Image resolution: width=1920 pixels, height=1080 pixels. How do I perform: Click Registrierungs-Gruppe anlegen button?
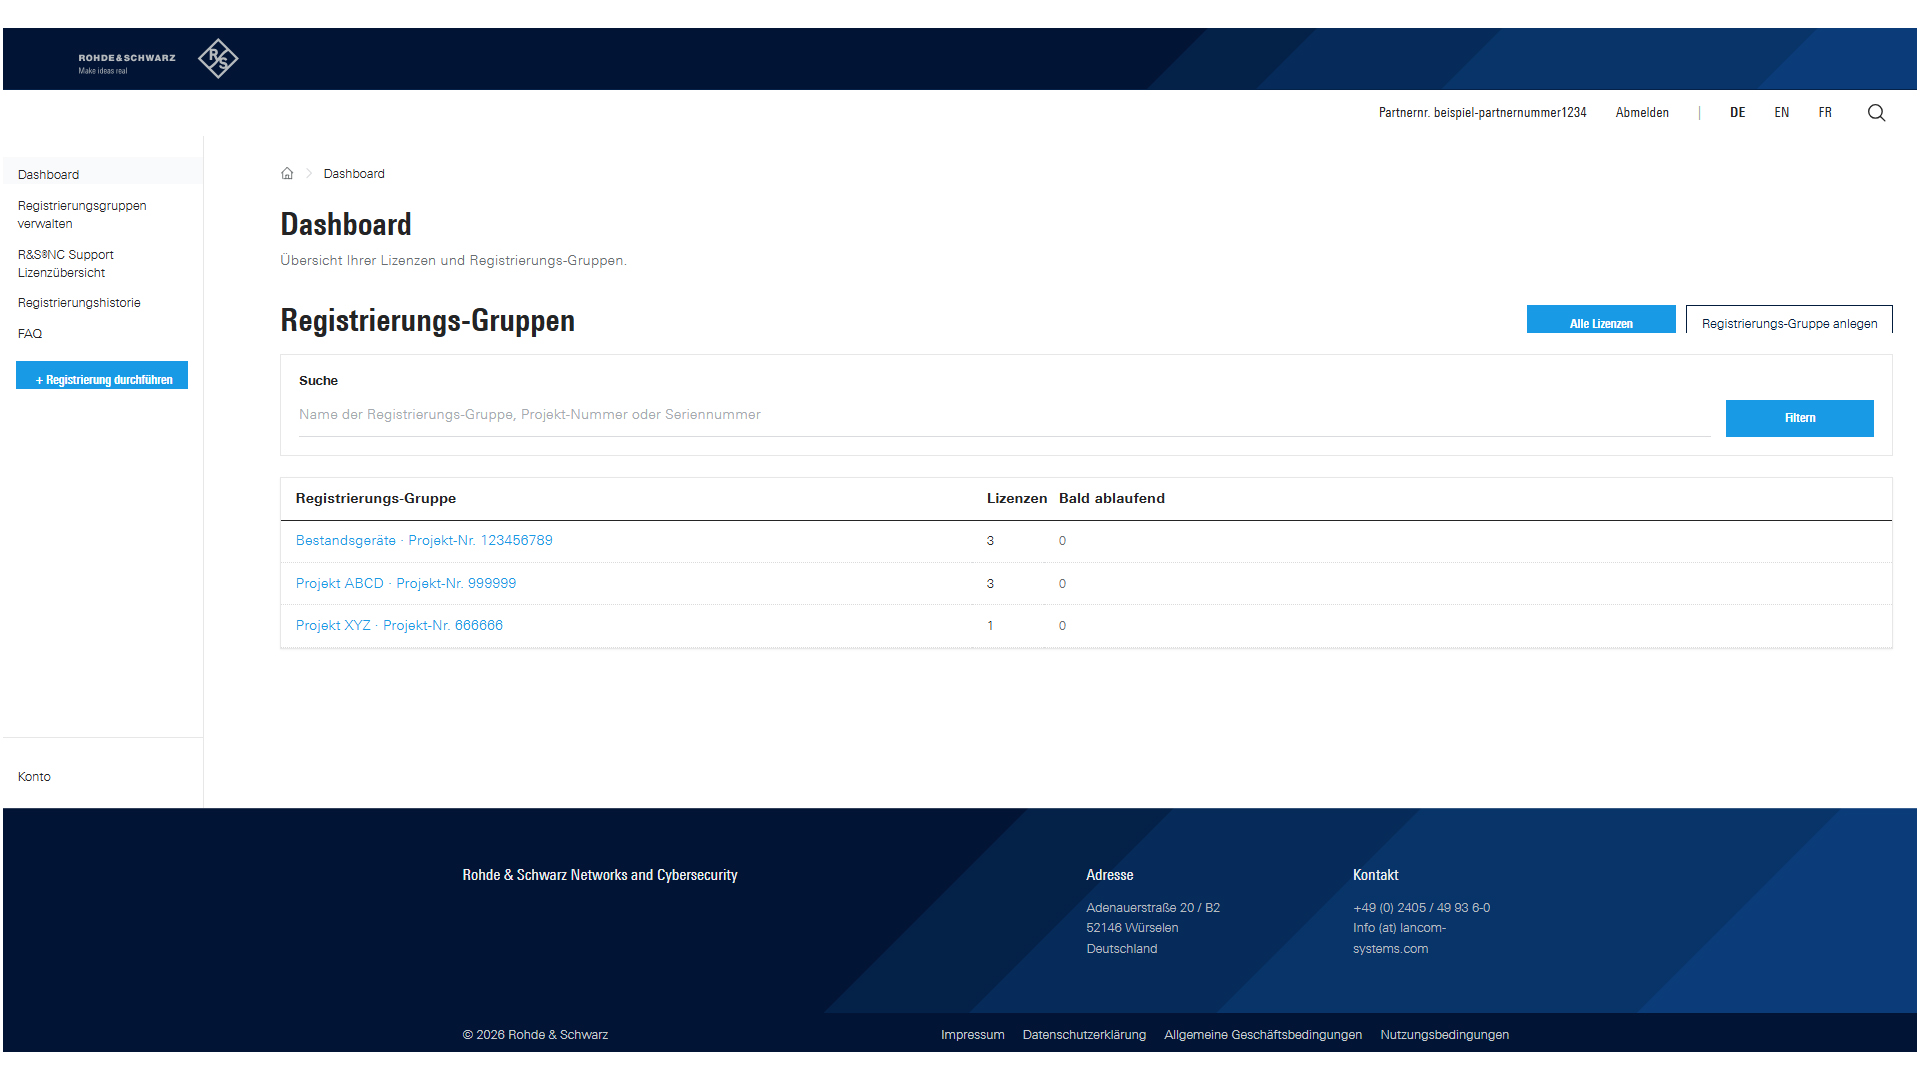click(x=1789, y=320)
